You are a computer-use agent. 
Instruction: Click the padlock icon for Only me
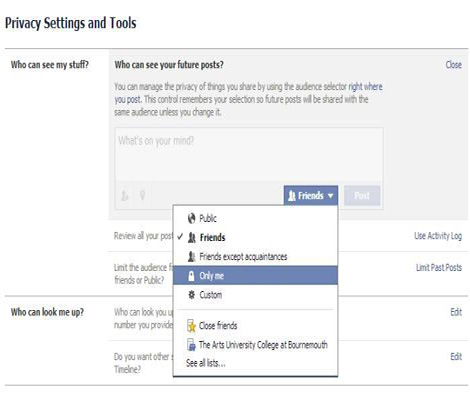tap(191, 276)
